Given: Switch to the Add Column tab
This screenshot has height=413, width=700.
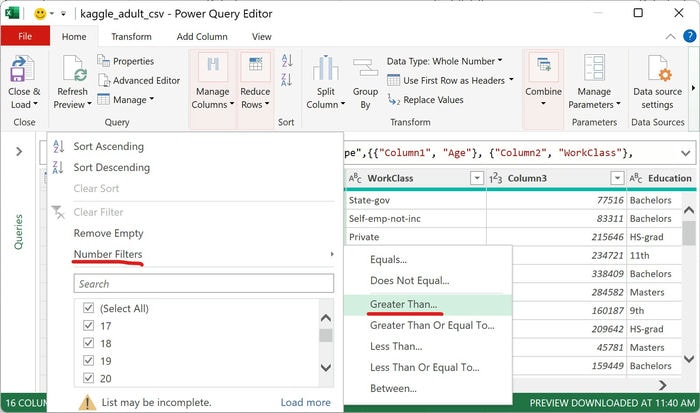Looking at the screenshot, I should click(x=202, y=37).
